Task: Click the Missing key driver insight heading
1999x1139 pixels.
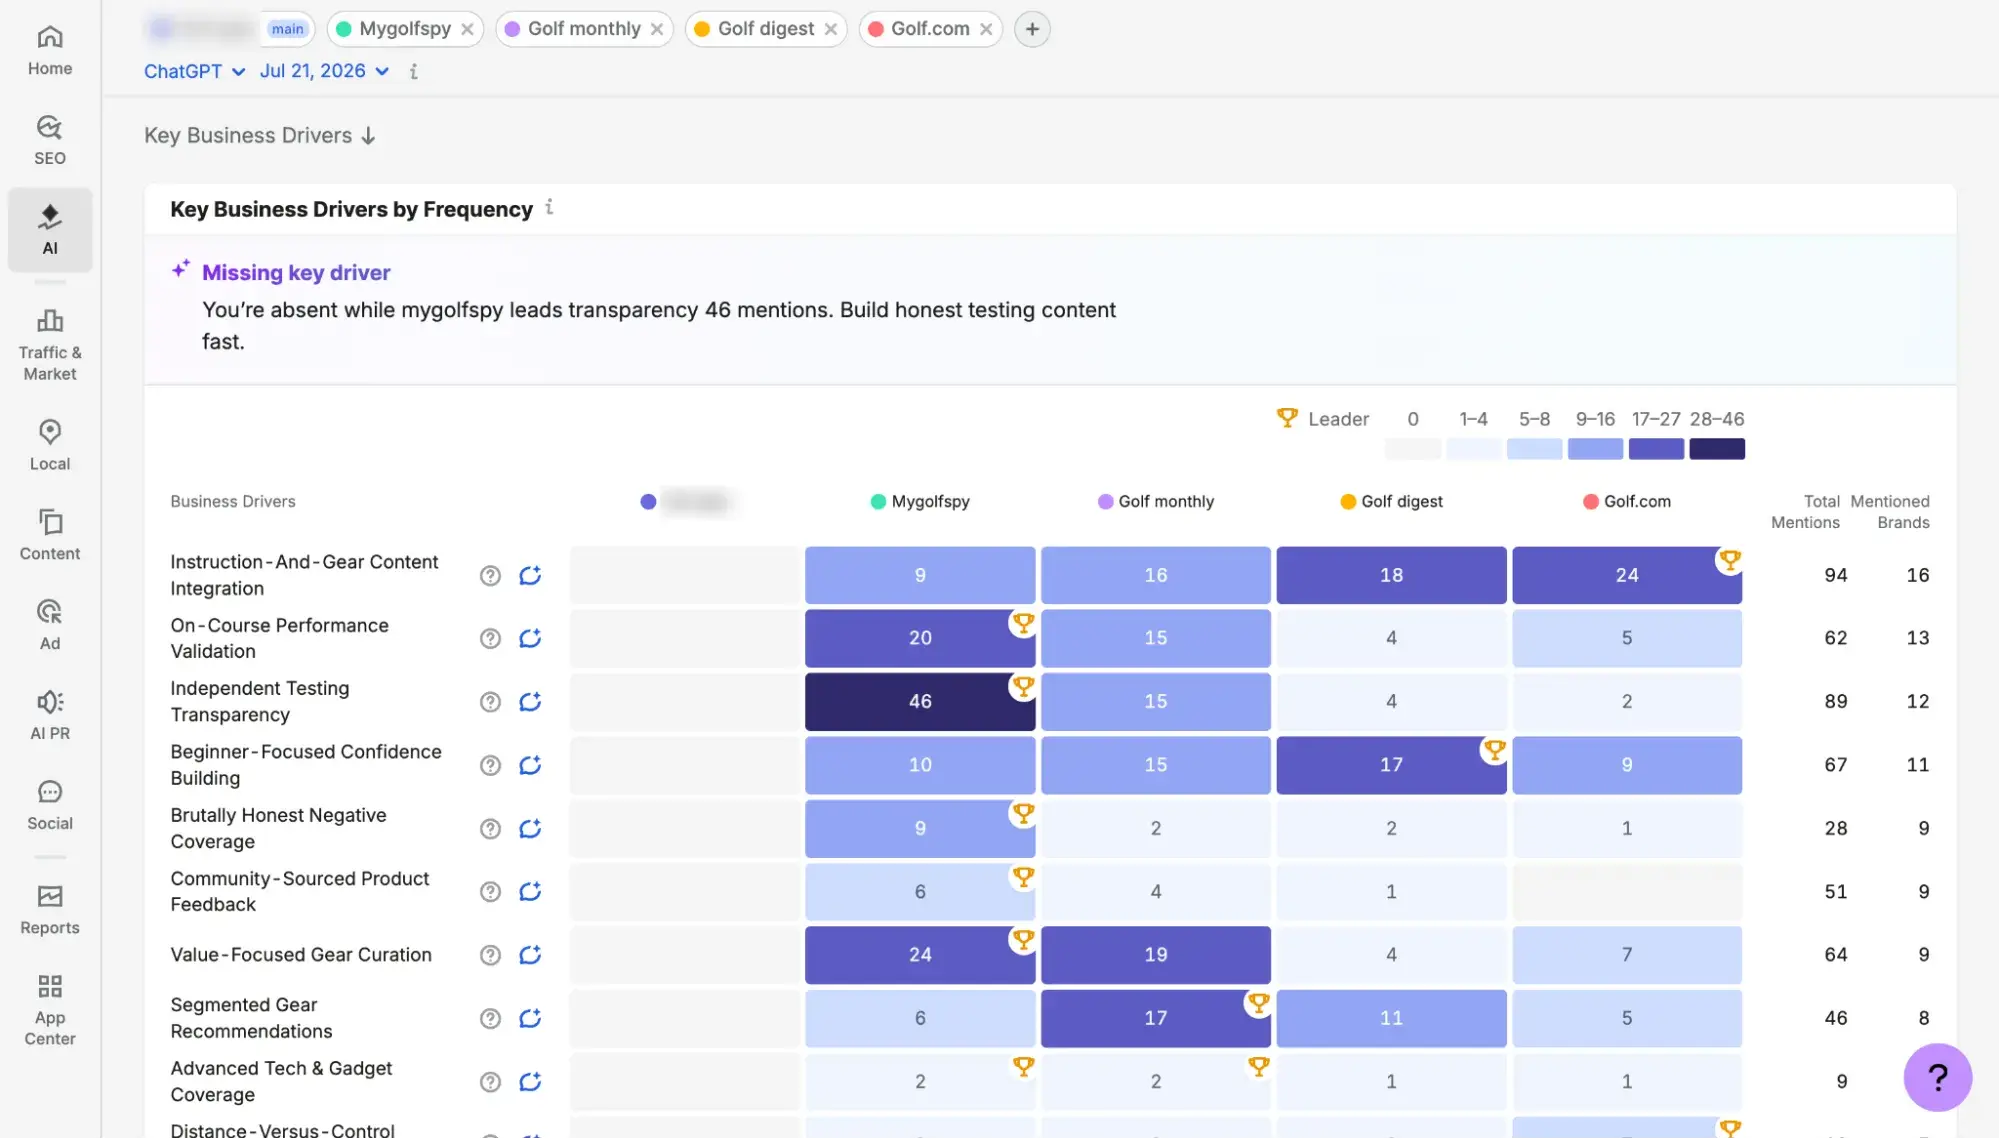Action: pos(296,272)
